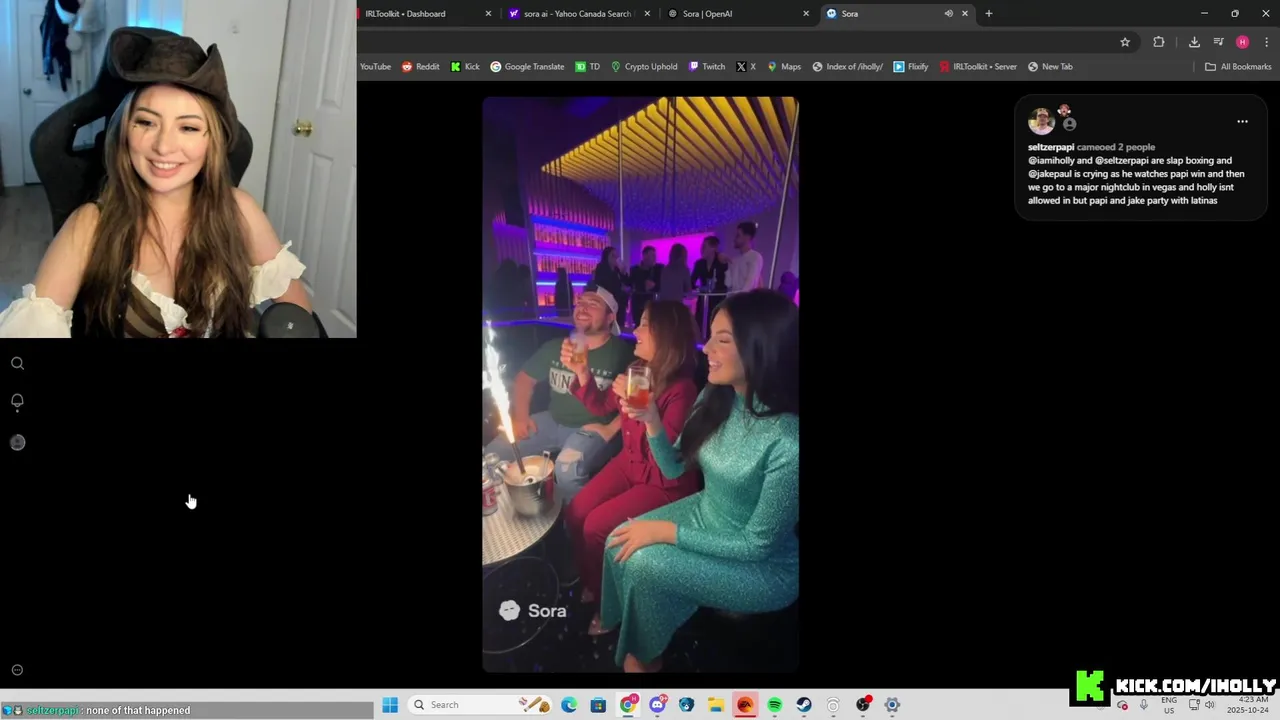Close the sora ai Yahoo Canada Search tab
The image size is (1280, 720).
click(647, 13)
